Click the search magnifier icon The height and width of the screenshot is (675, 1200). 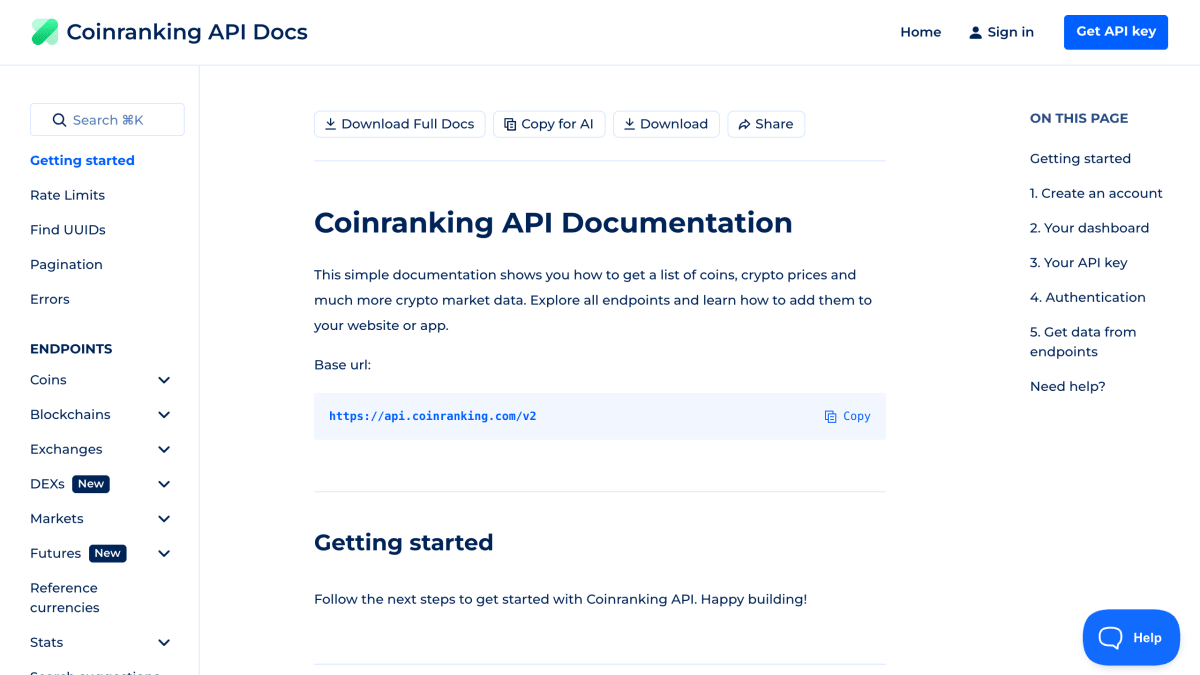pos(59,120)
